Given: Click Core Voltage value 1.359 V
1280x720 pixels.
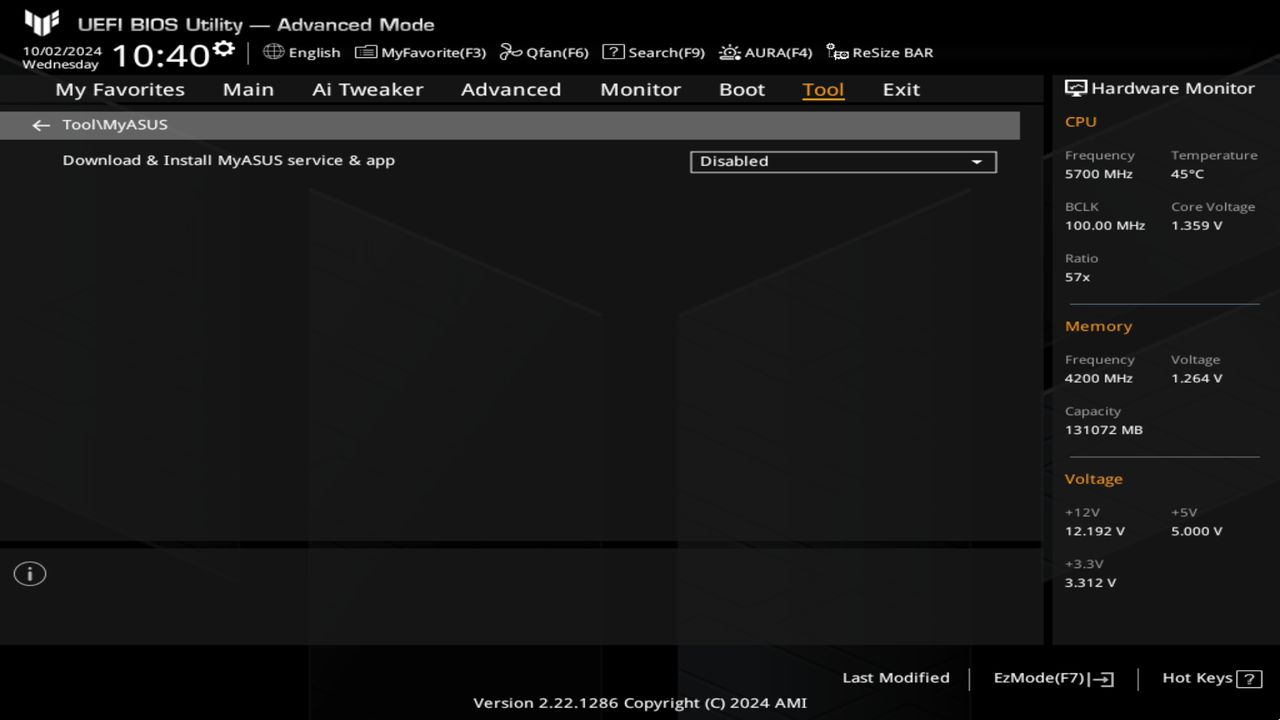Looking at the screenshot, I should (x=1196, y=226).
